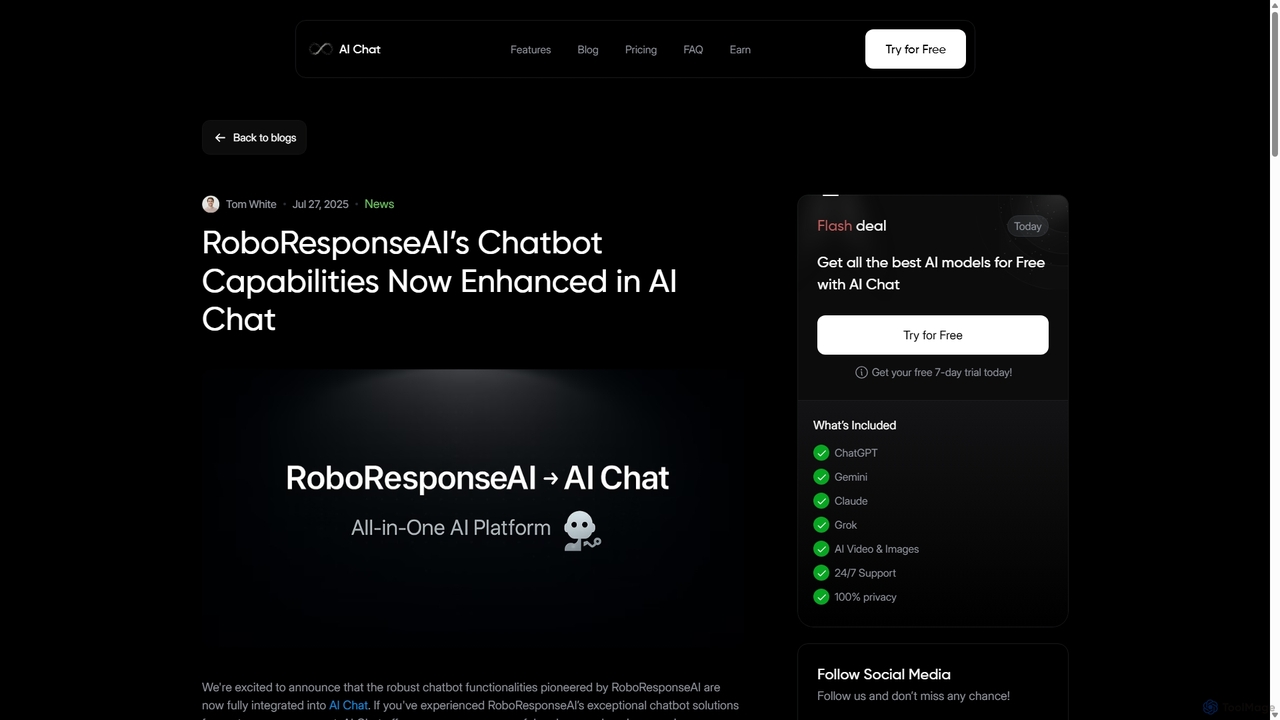
Task: Click the green checkmark next to Grok
Action: (x=821, y=525)
